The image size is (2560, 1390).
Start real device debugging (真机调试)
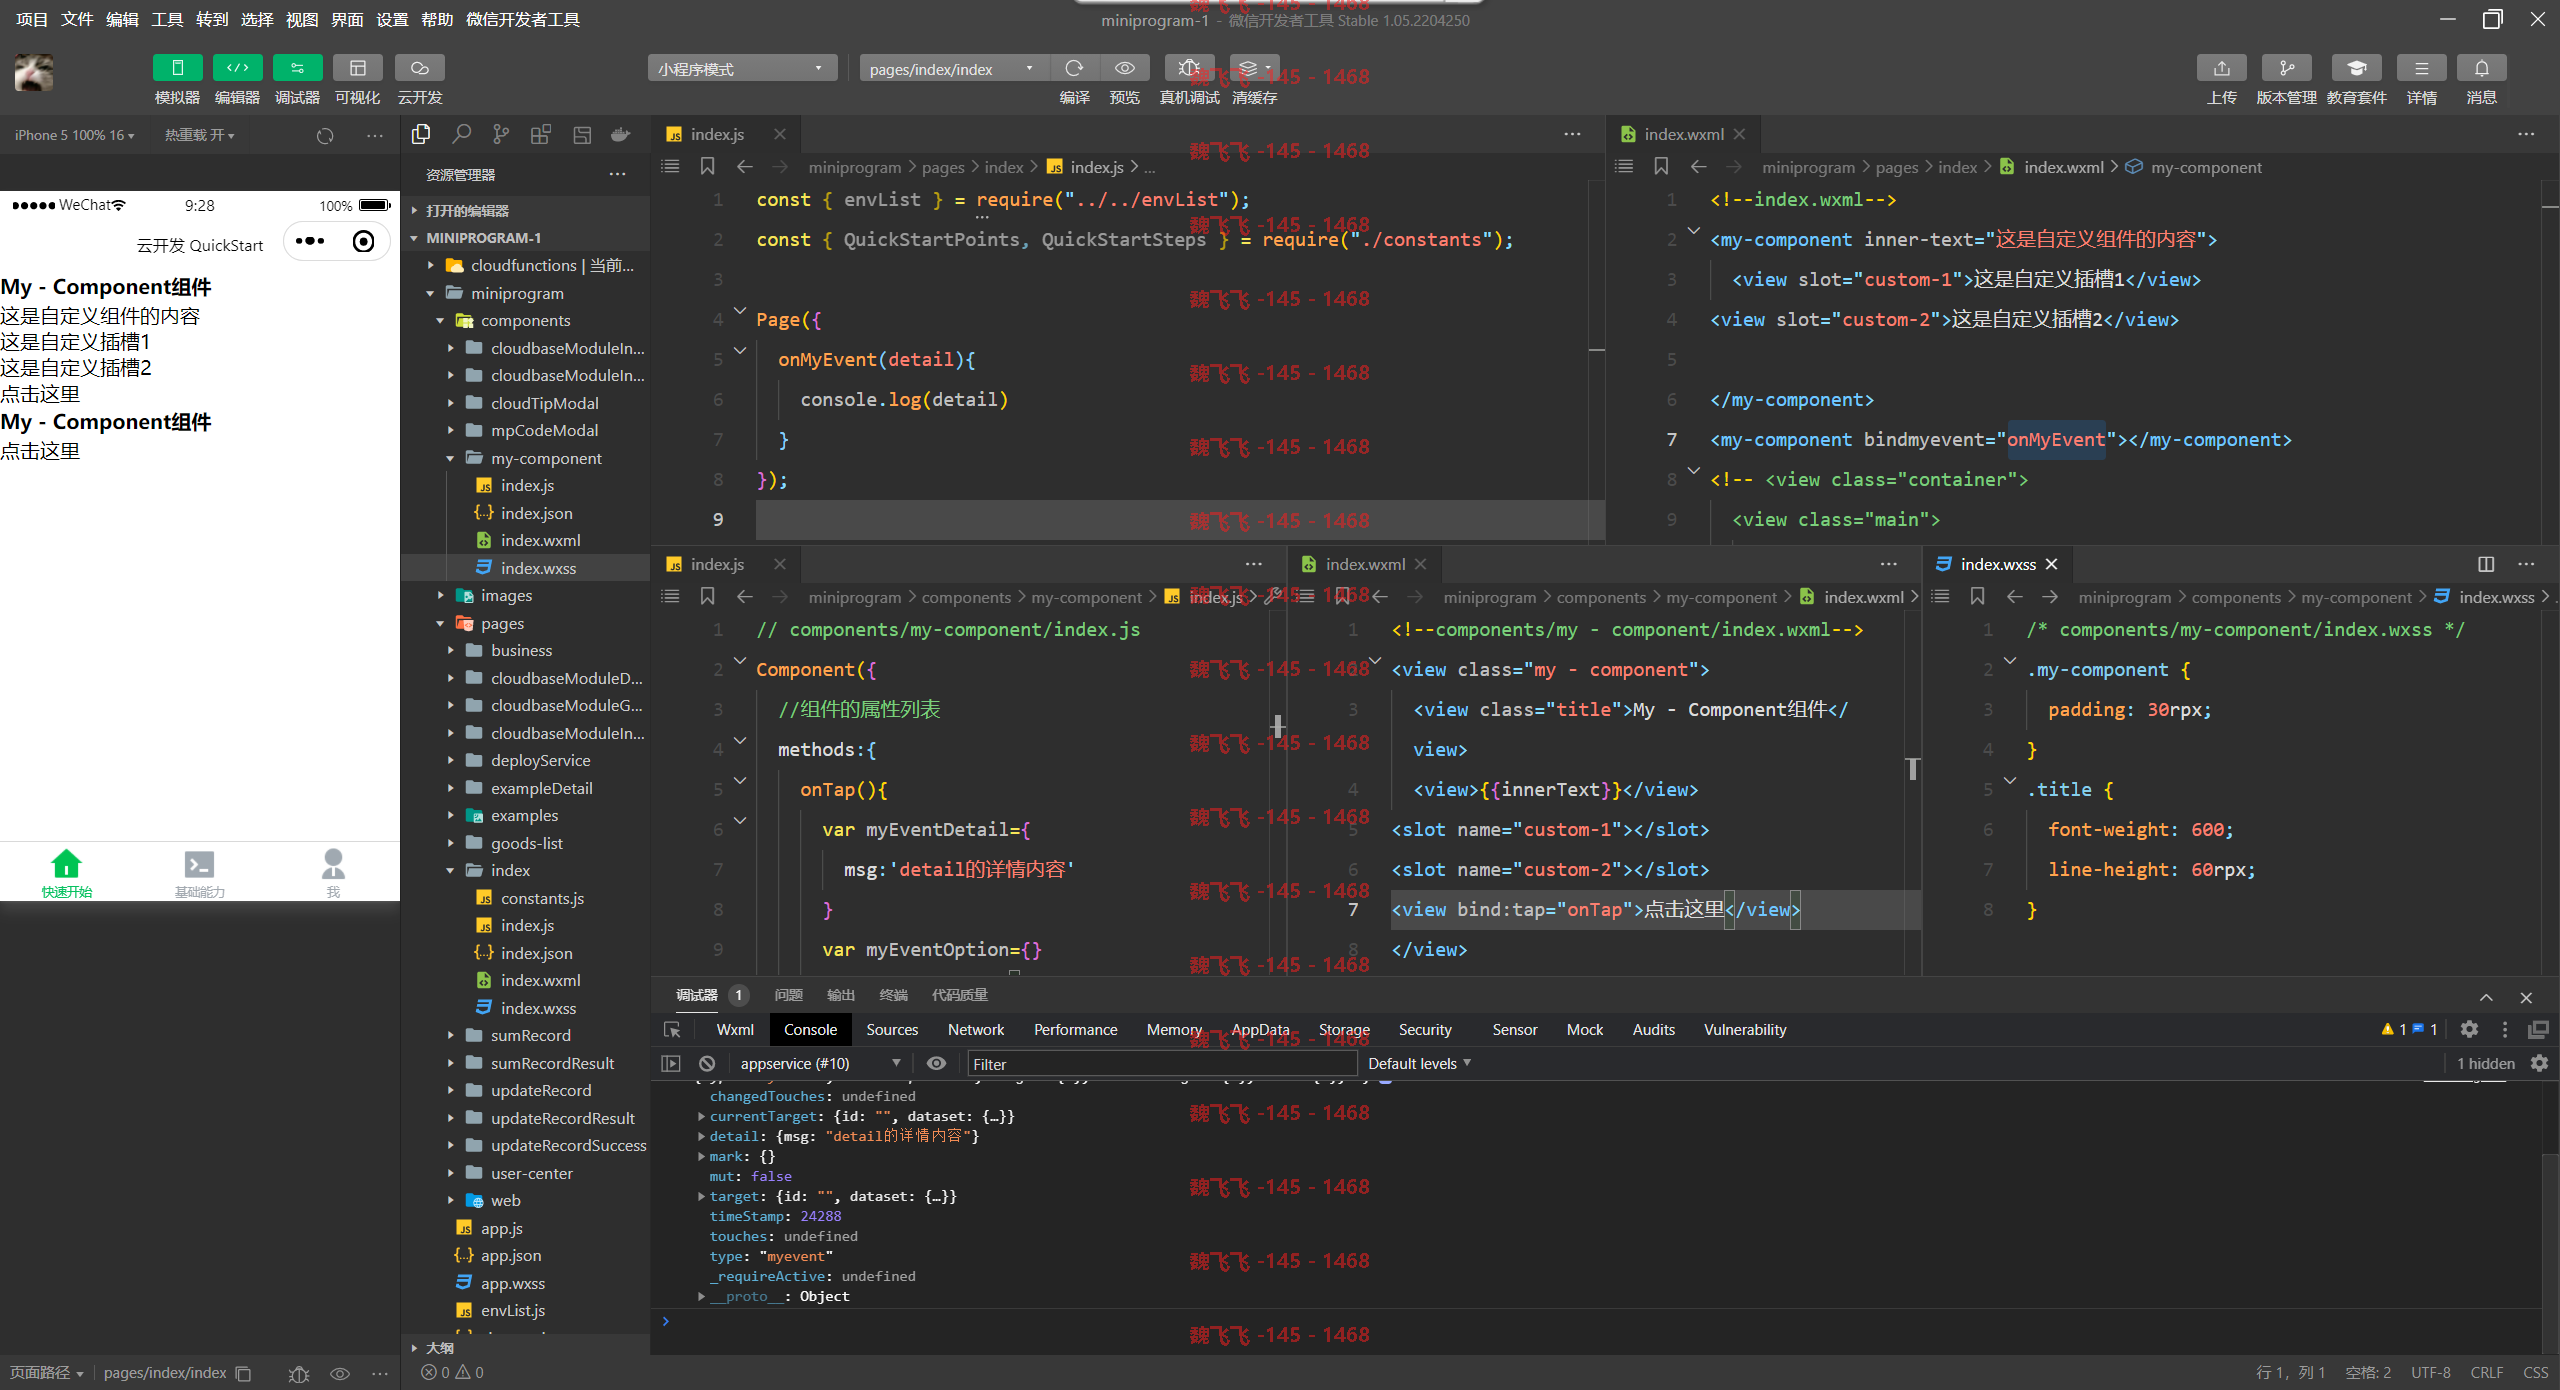point(1189,68)
